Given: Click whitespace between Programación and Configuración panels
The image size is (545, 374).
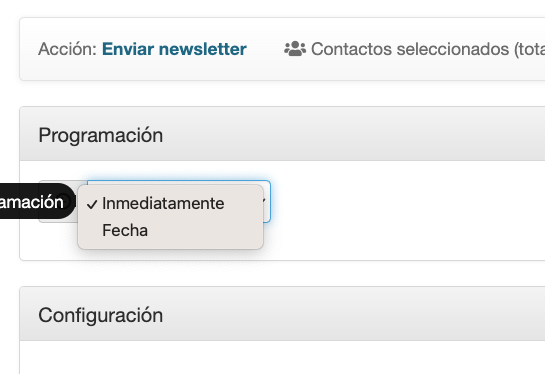Looking at the screenshot, I should [278, 273].
